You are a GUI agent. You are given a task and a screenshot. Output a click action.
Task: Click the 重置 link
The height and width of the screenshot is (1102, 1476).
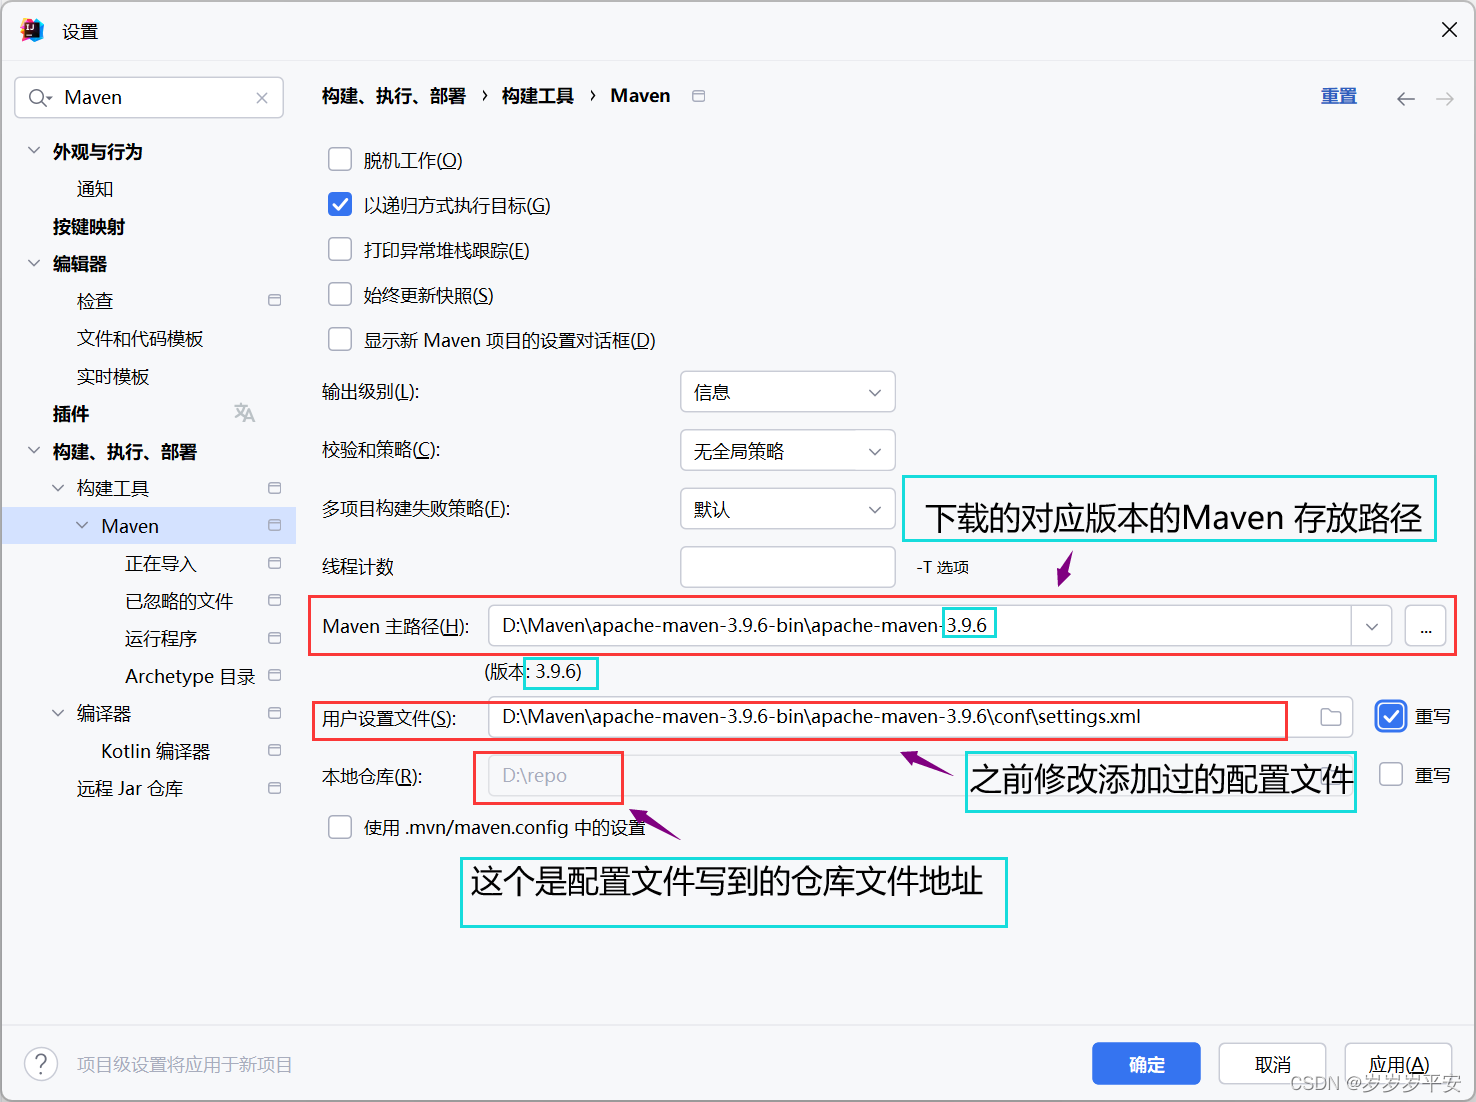1339,96
